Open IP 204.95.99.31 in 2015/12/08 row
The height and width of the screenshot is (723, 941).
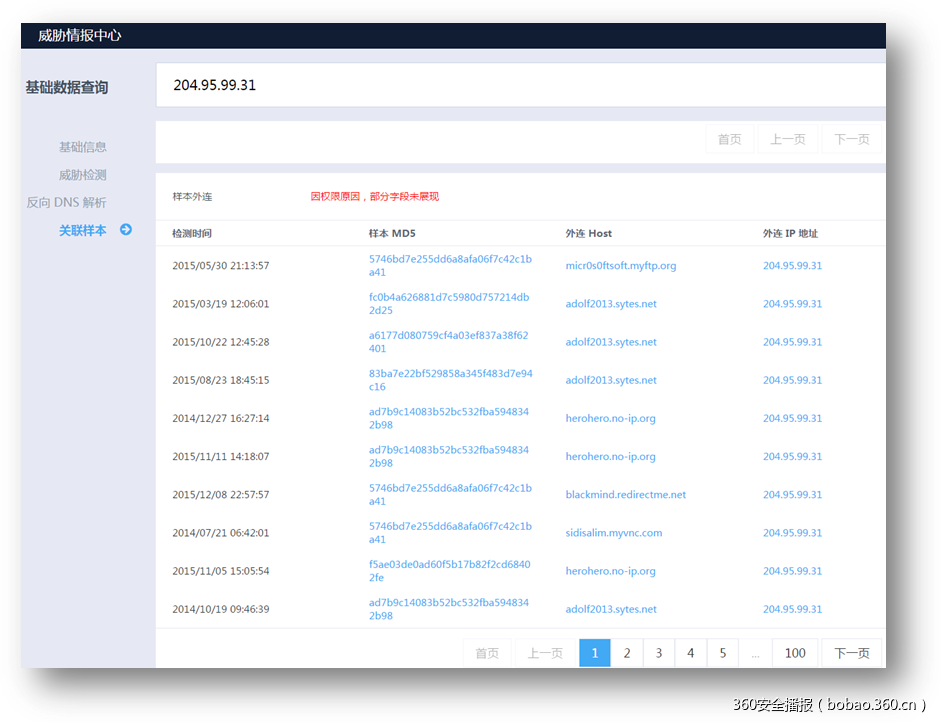792,494
